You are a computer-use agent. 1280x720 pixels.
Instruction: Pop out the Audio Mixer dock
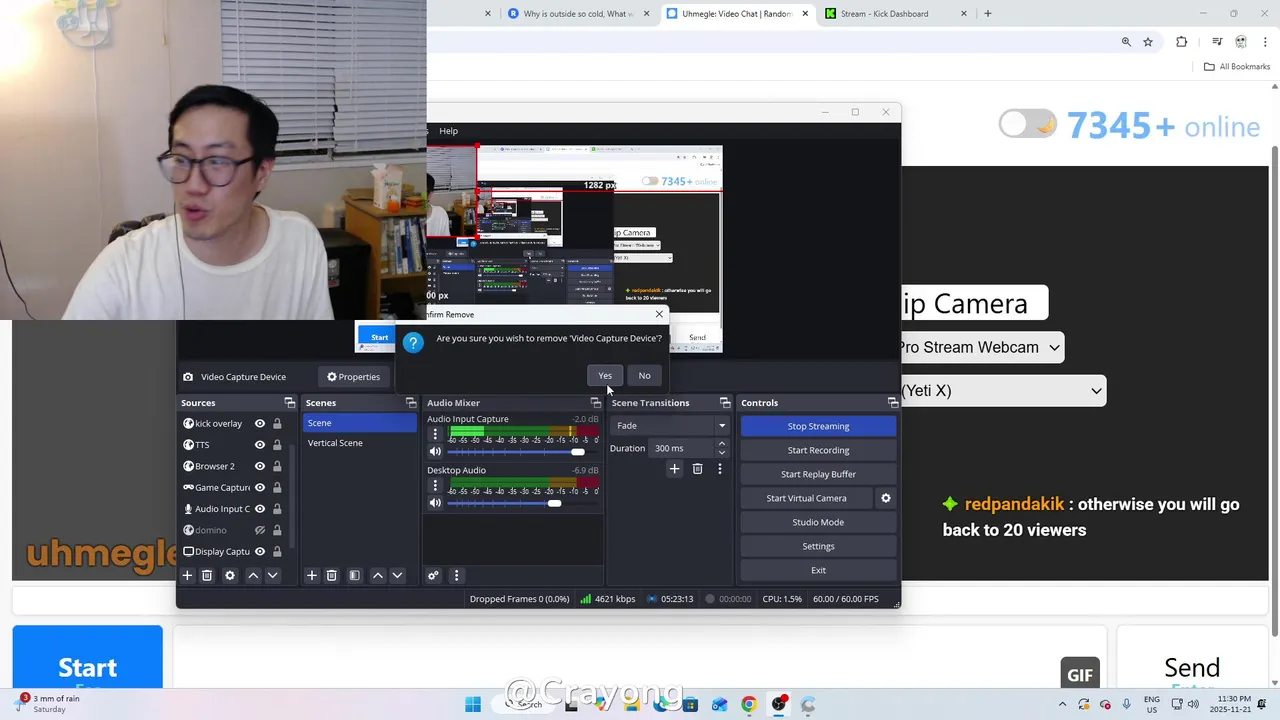(595, 403)
